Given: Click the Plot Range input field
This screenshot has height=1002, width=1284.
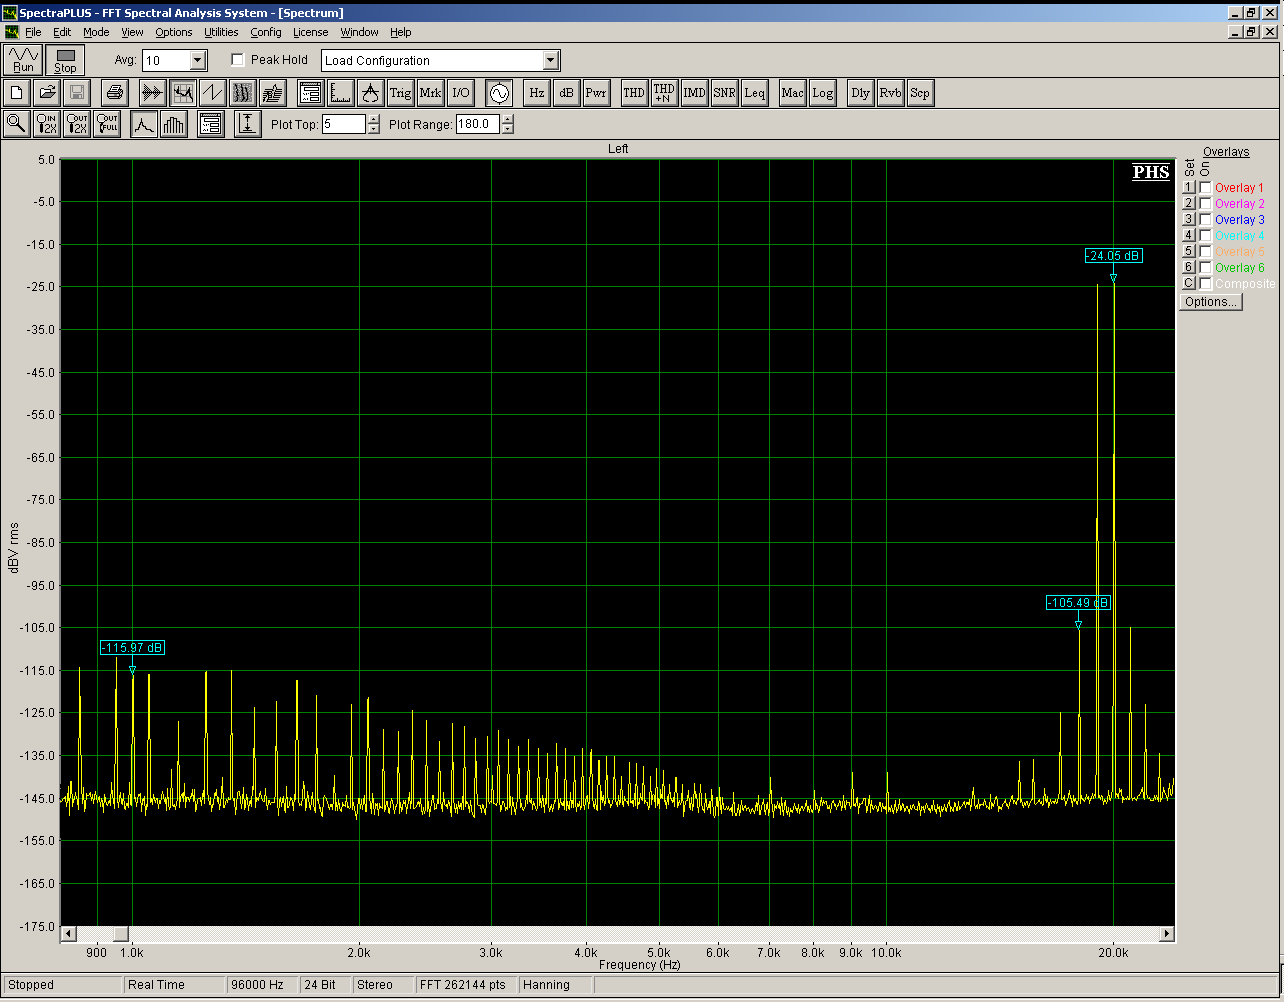Looking at the screenshot, I should tap(478, 124).
